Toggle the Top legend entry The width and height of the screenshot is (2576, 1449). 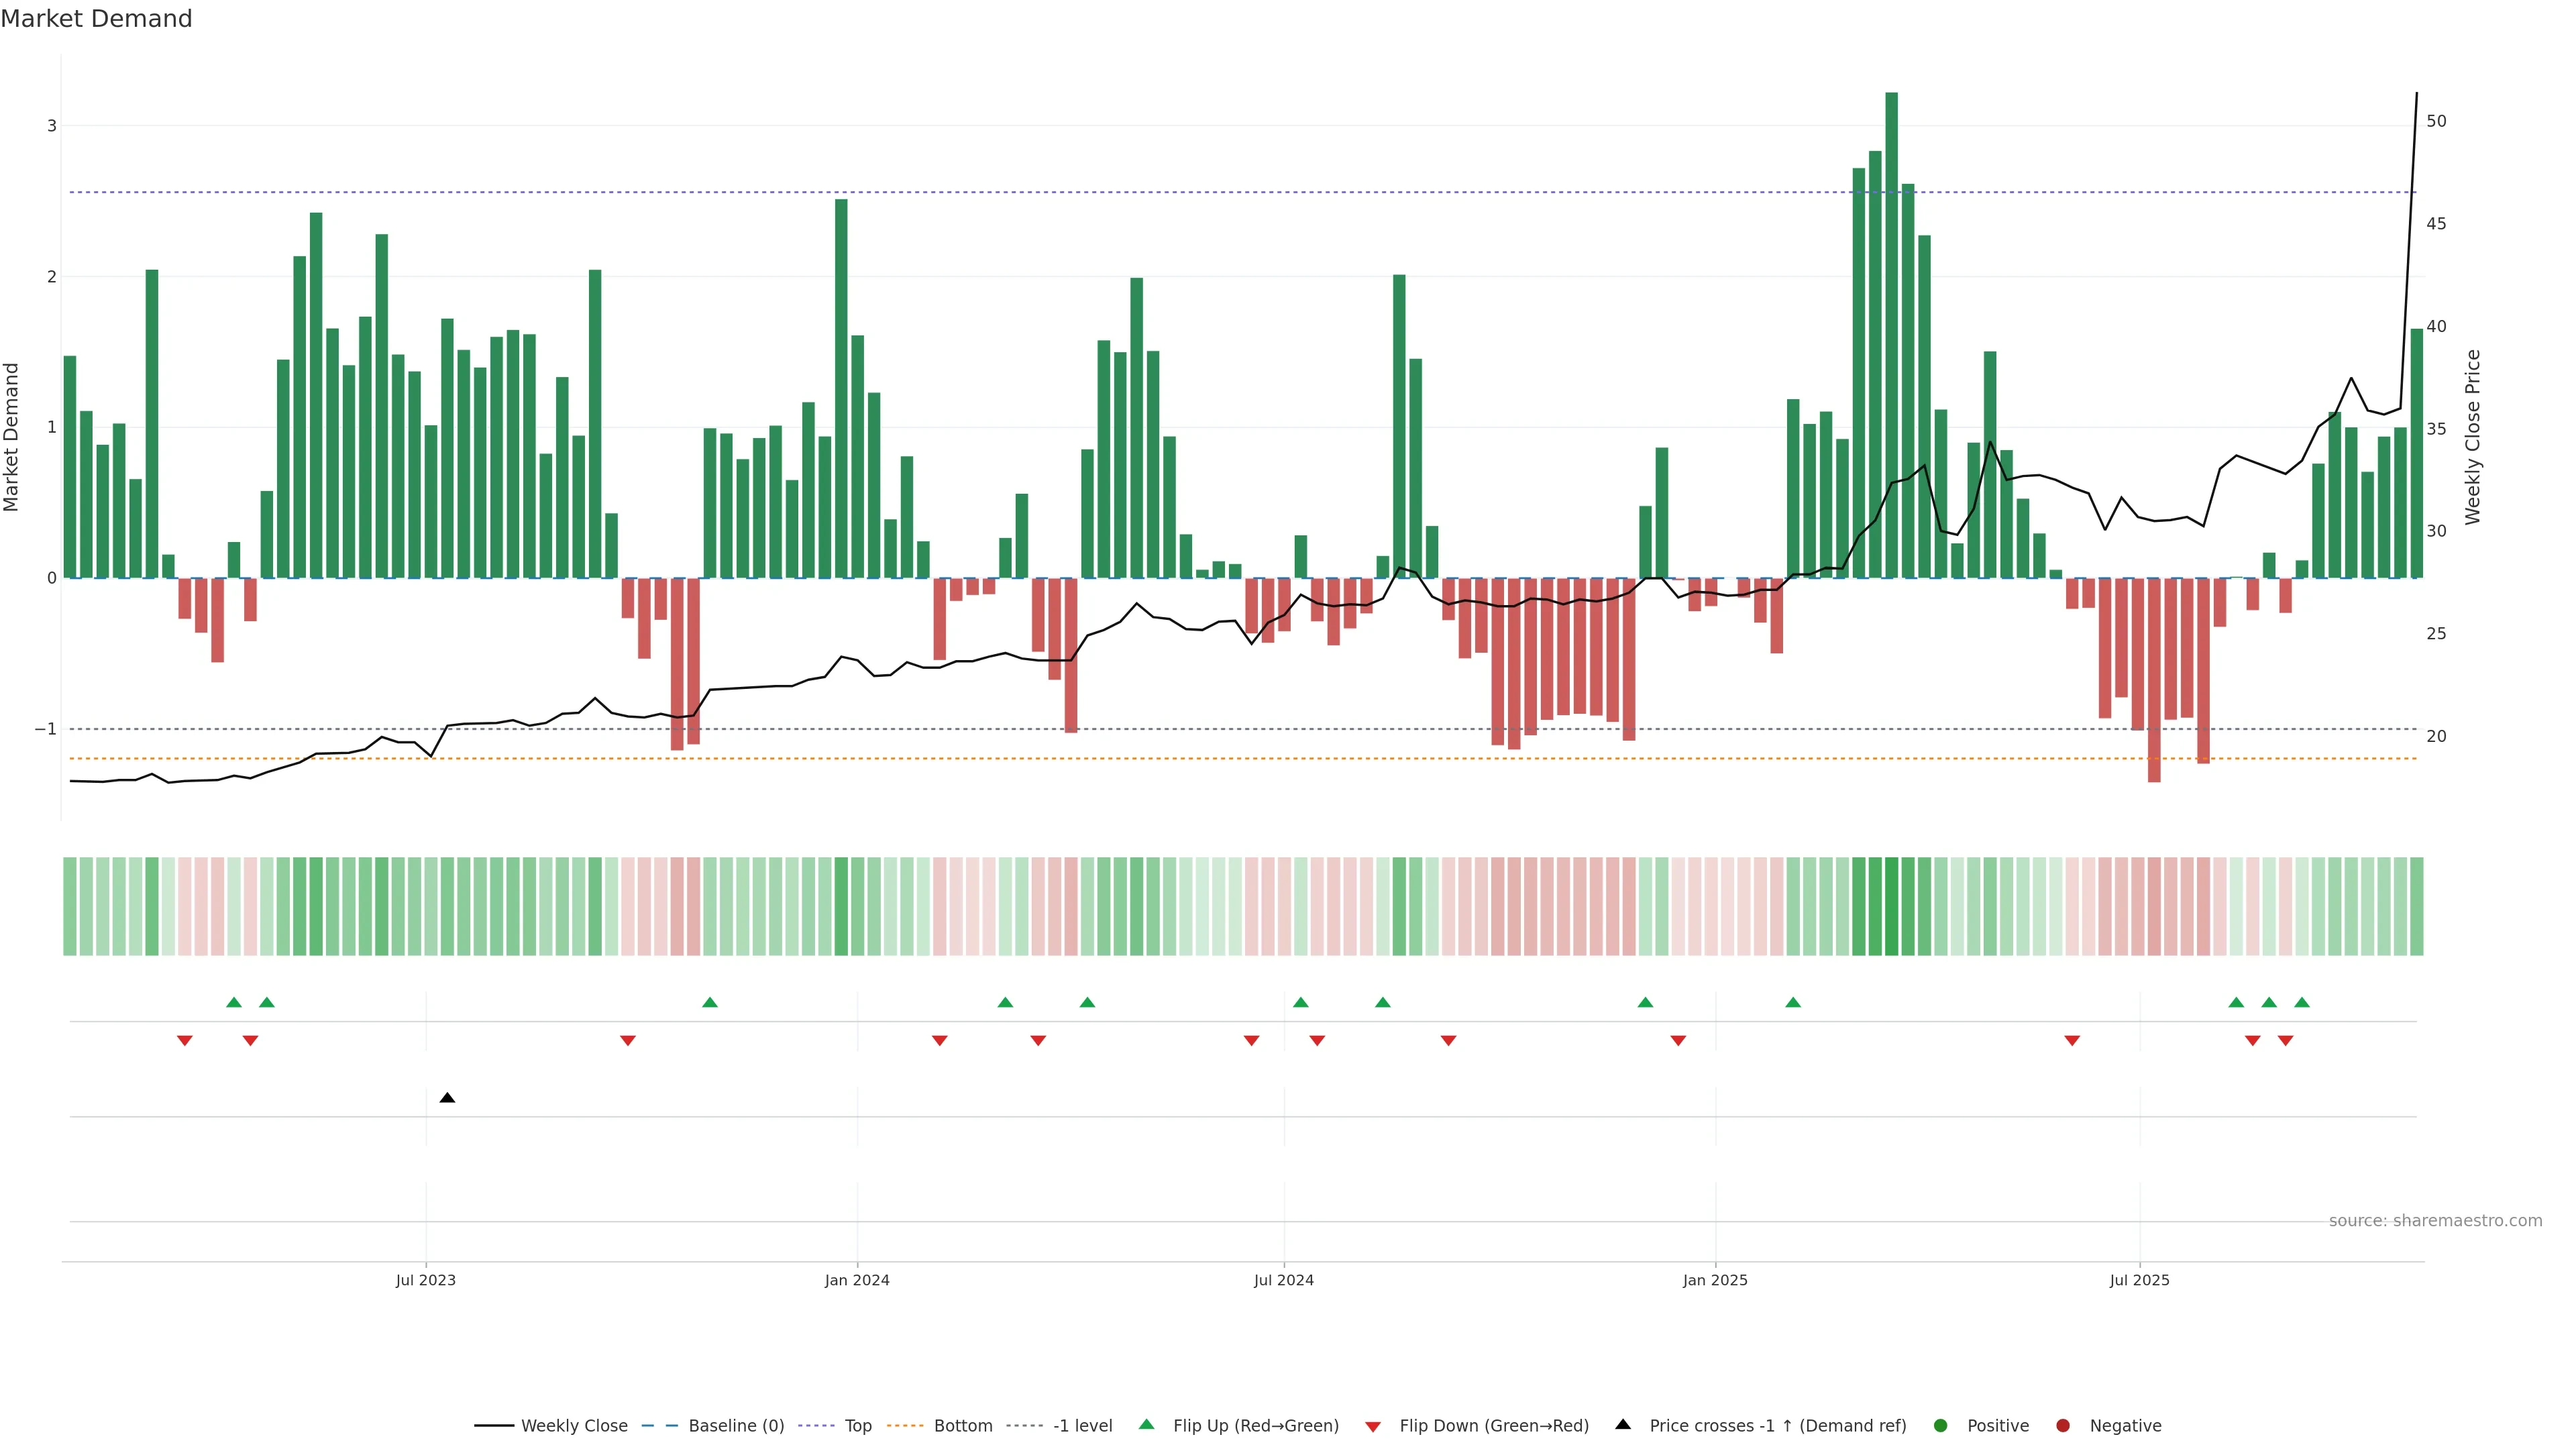(x=857, y=1425)
